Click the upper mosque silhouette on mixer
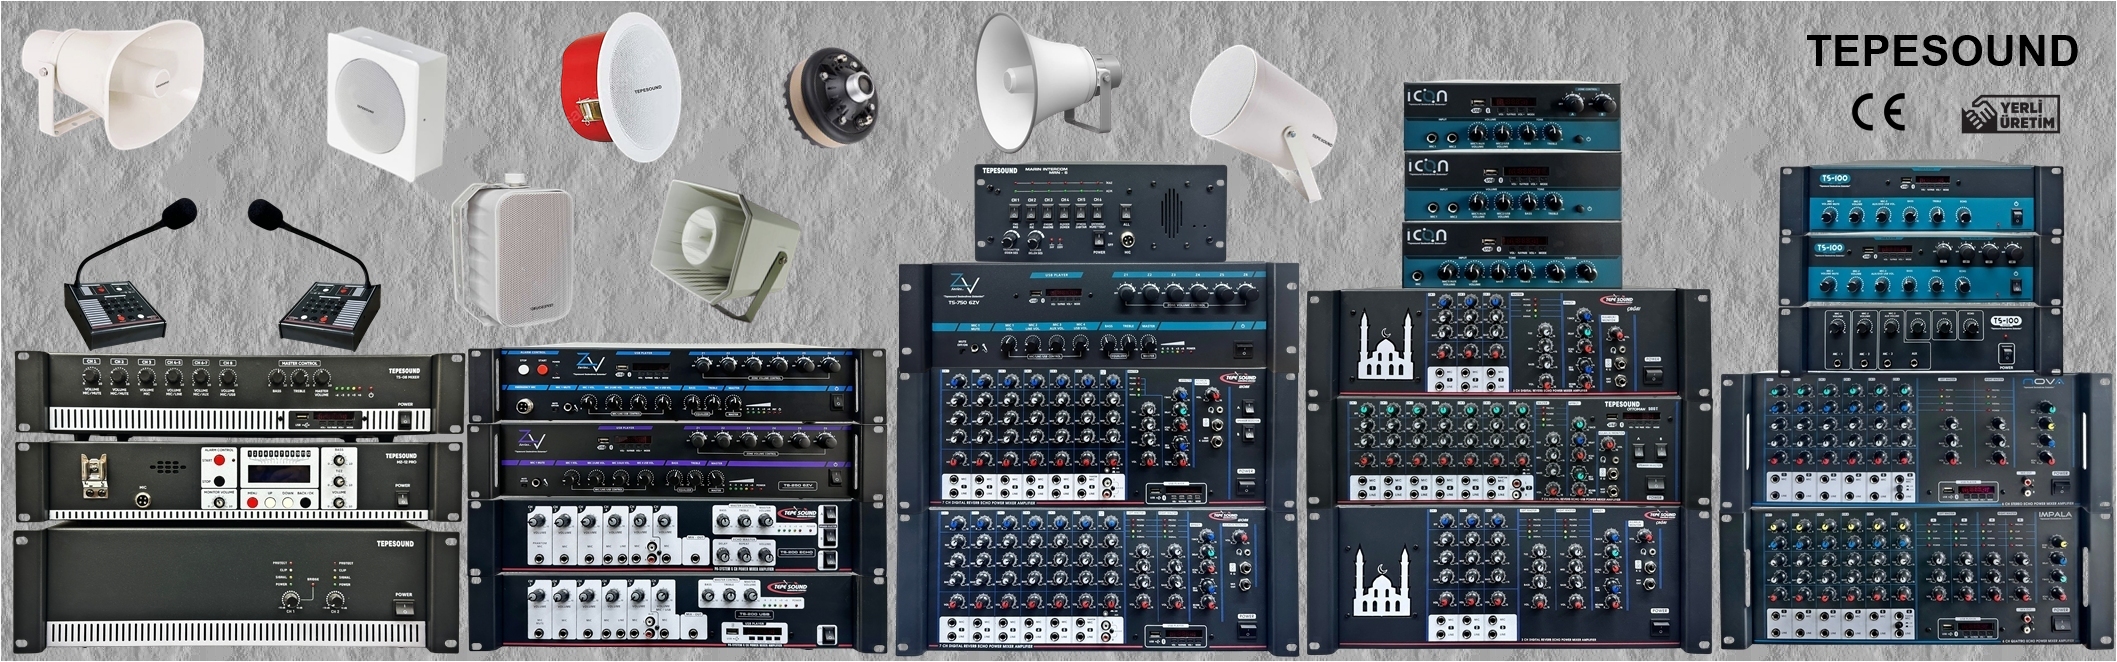Screen dimensions: 2117x662 click(1386, 346)
